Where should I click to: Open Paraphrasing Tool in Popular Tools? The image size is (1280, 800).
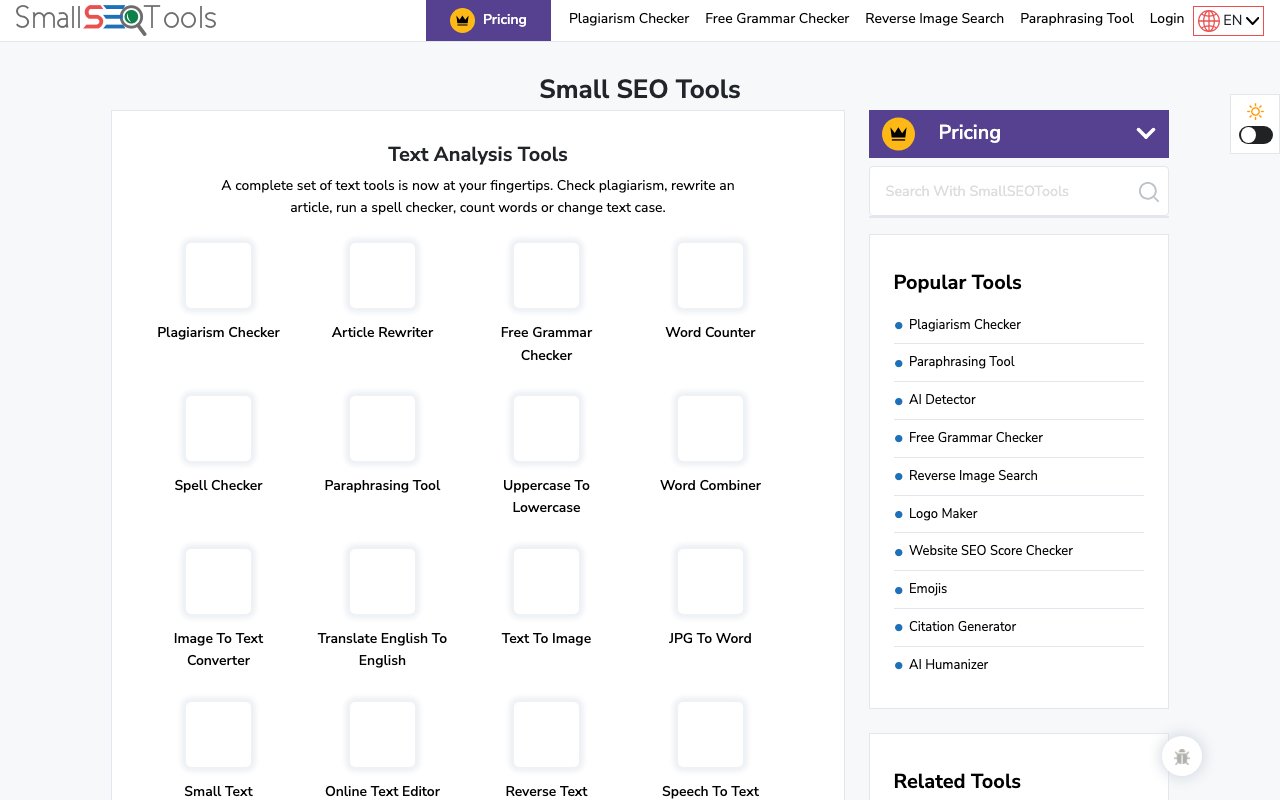[961, 362]
